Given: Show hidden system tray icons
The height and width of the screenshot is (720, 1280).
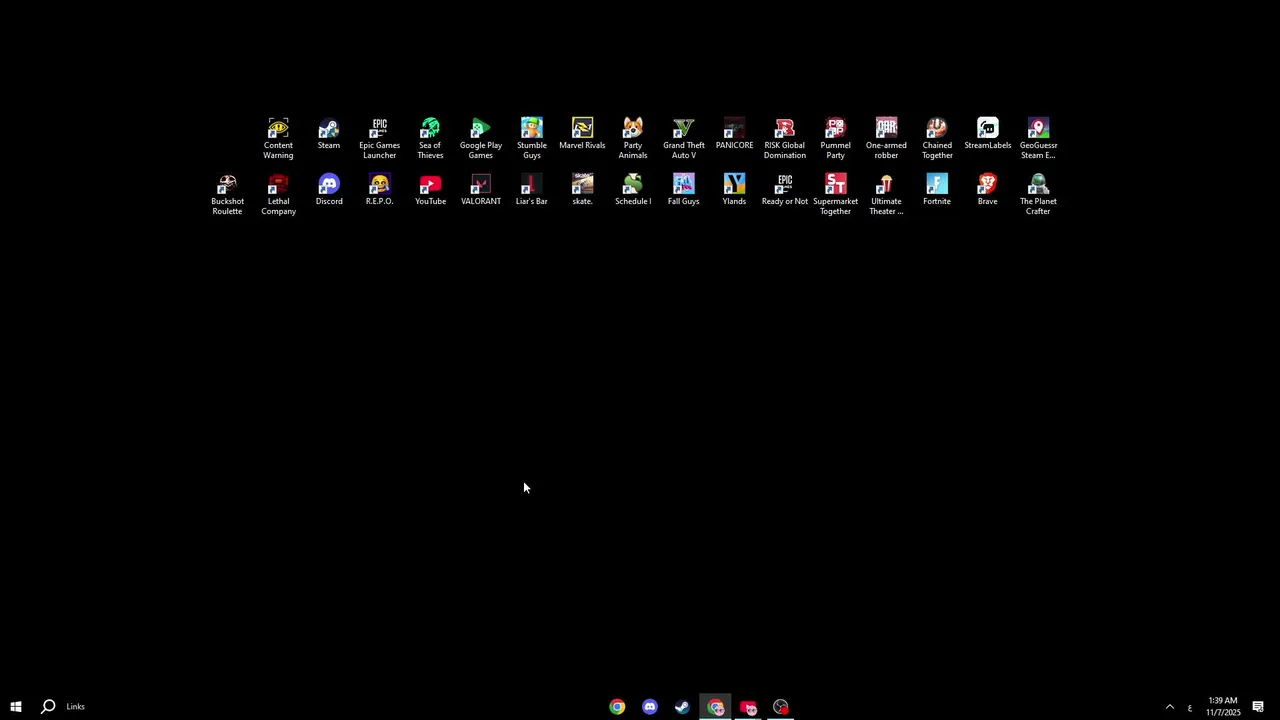Looking at the screenshot, I should coord(1169,707).
